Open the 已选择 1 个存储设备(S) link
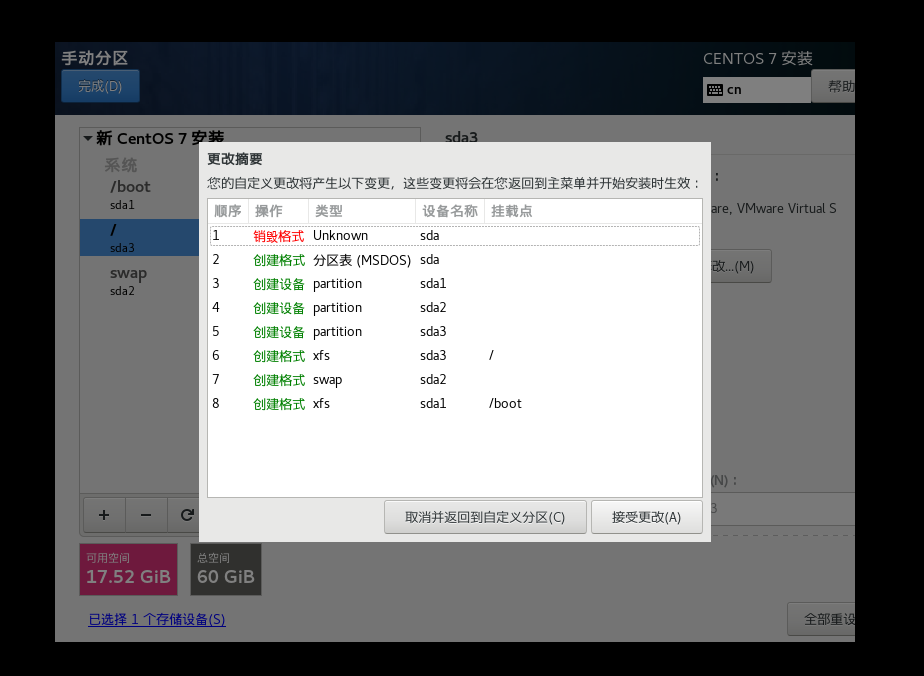Screen dimensions: 924x676 click(x=157, y=619)
